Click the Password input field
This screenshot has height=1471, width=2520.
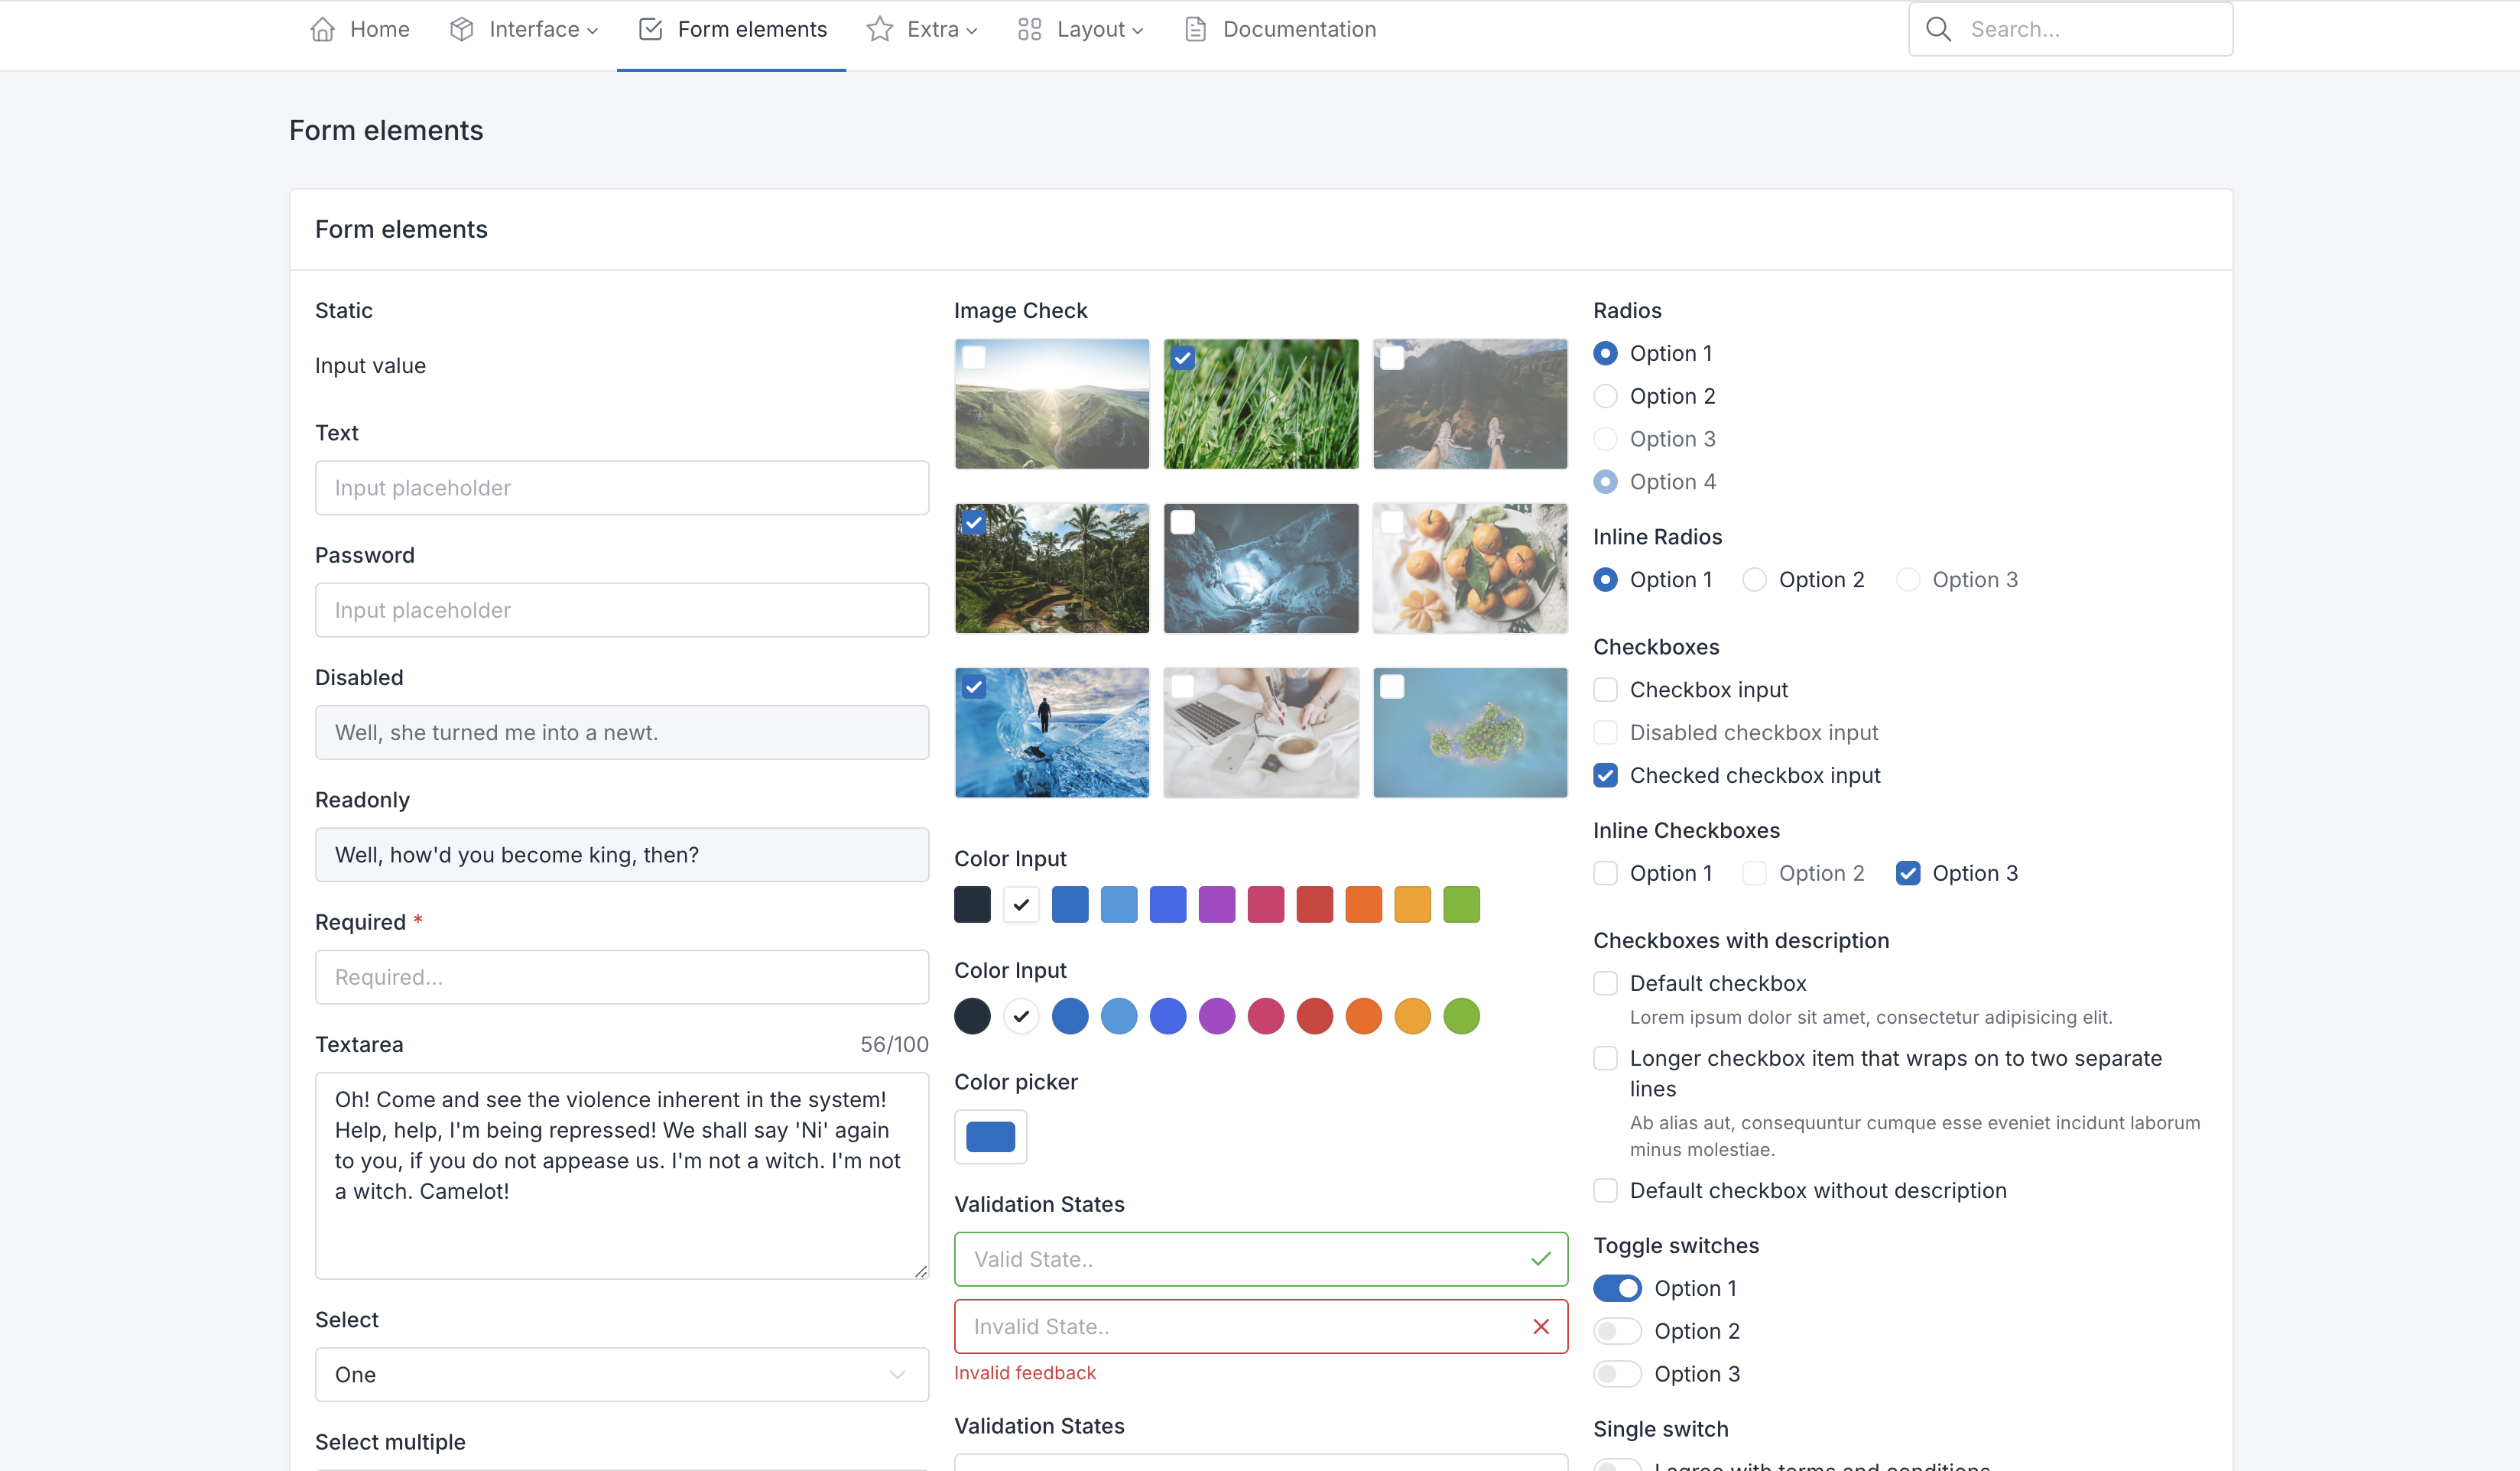621,610
